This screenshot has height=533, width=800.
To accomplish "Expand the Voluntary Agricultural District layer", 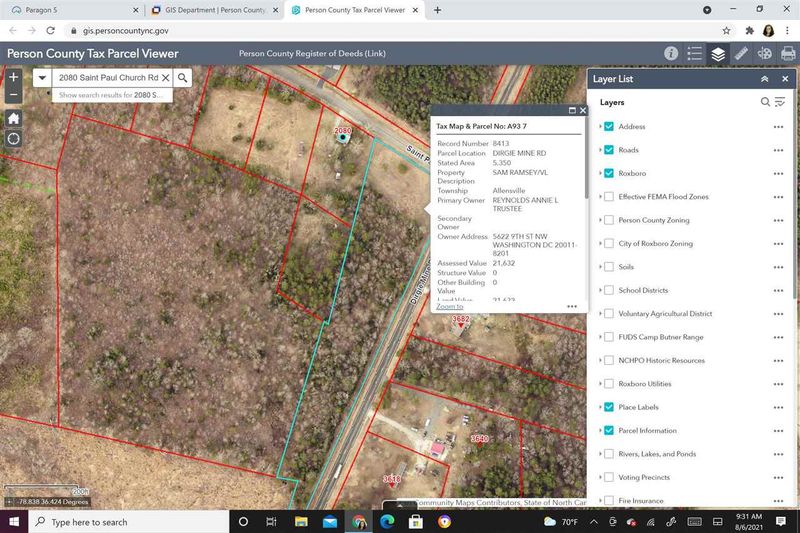I will pos(601,313).
